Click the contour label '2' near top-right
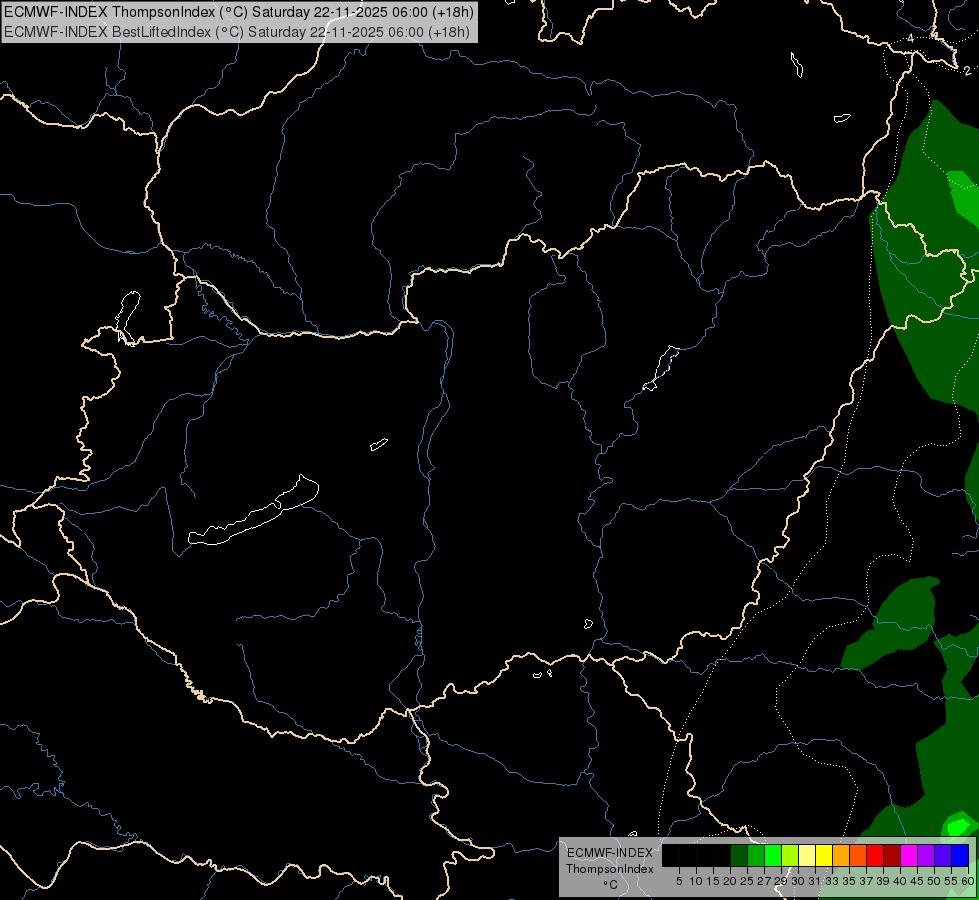979x900 pixels. tap(967, 71)
